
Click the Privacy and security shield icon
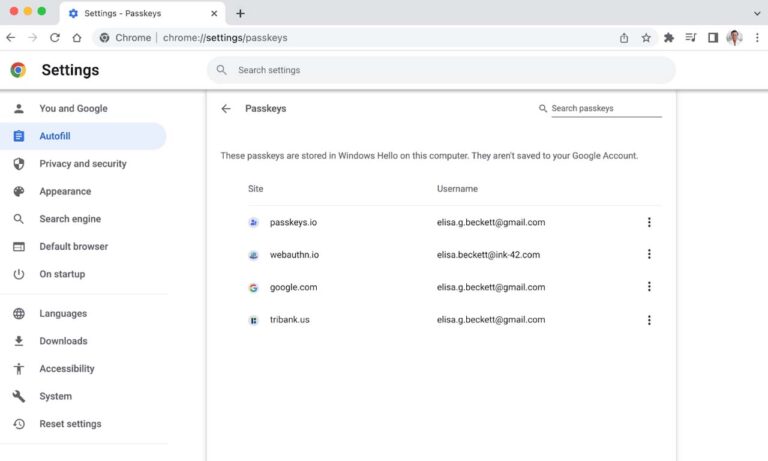tap(19, 164)
